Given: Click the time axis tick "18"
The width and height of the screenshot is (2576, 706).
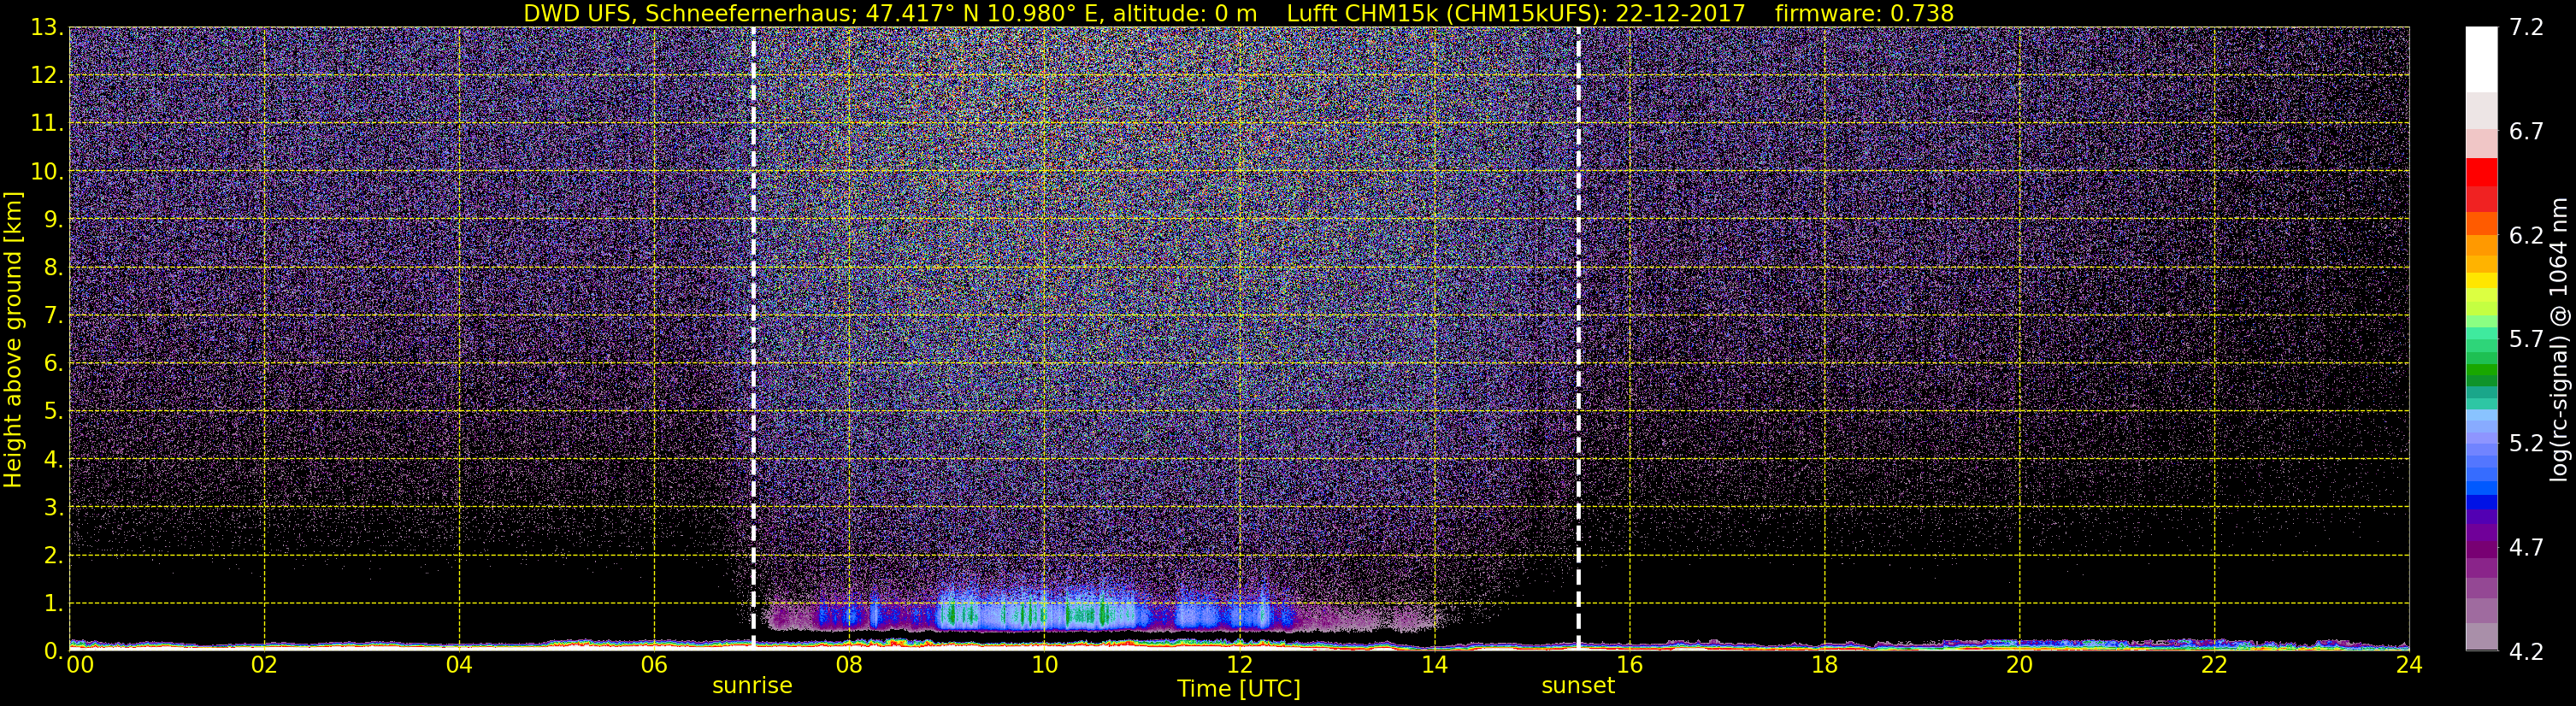Looking at the screenshot, I should [x=1824, y=665].
